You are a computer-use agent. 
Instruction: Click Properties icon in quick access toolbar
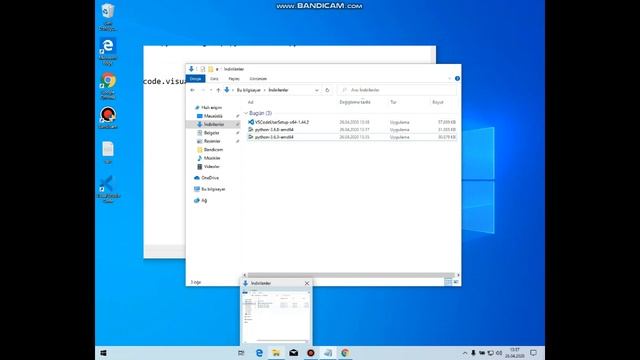pos(203,69)
